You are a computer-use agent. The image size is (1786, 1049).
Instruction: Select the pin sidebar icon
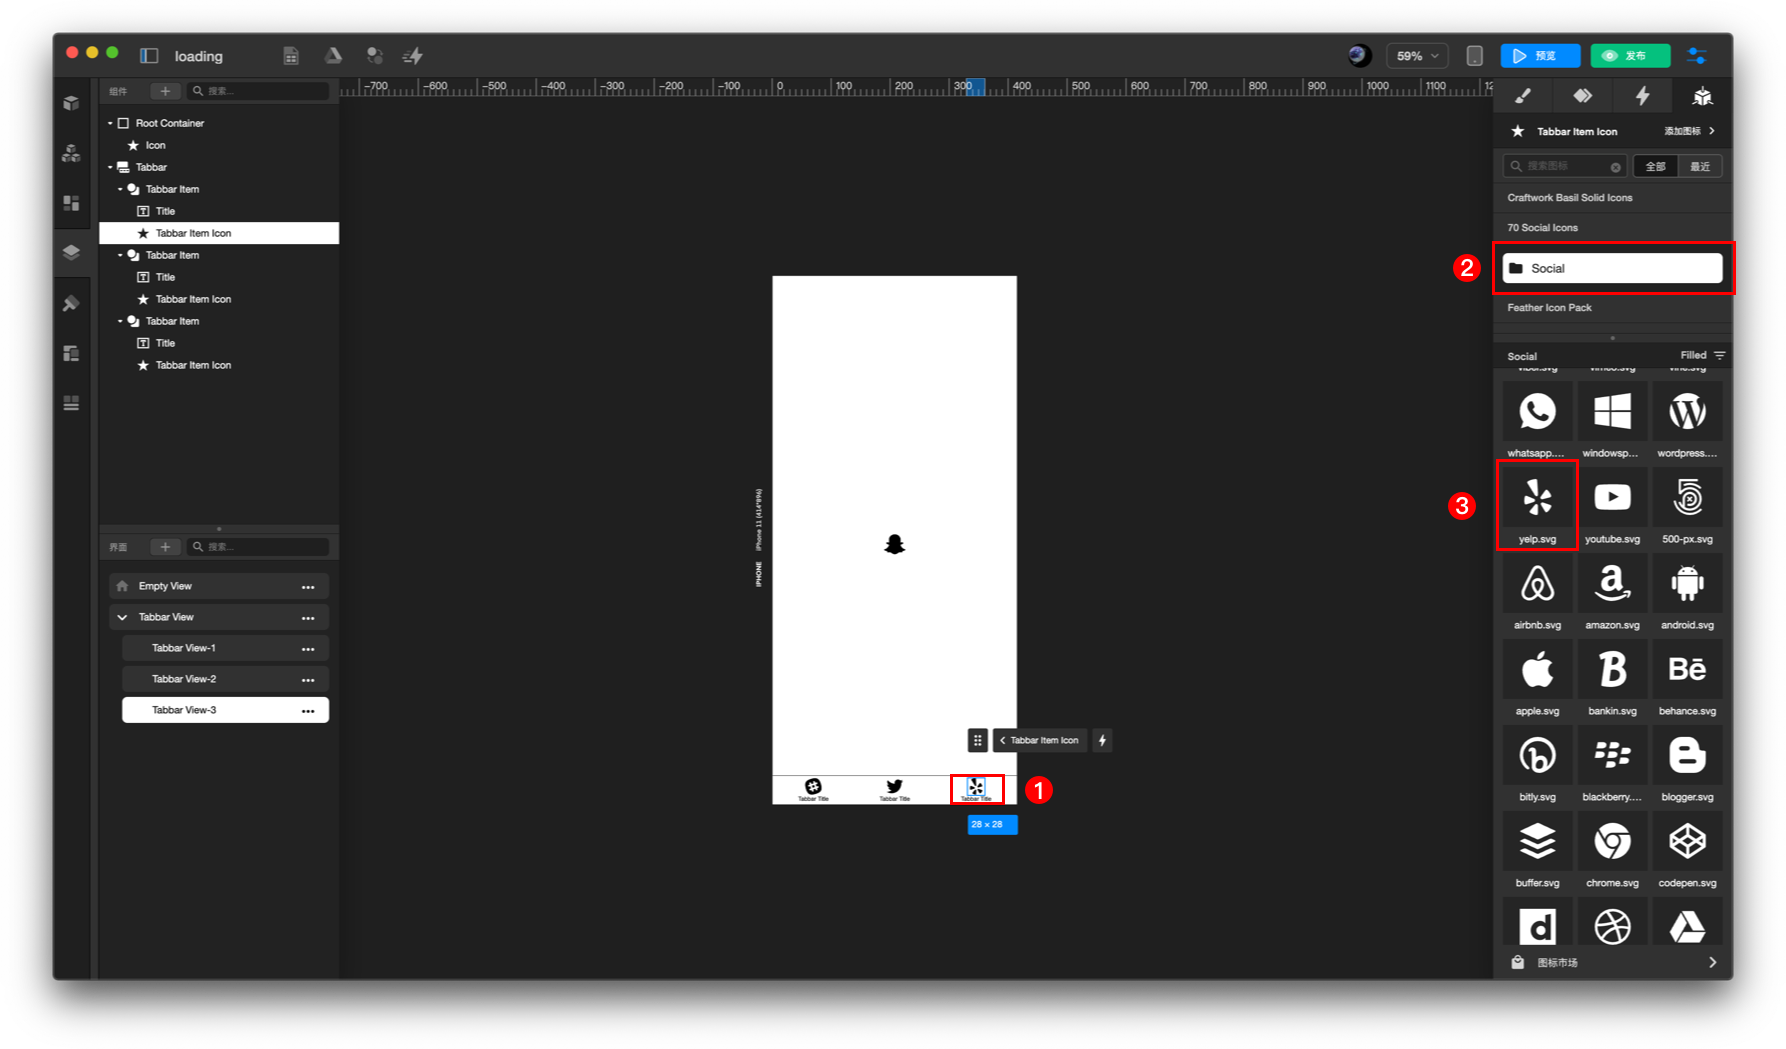[71, 303]
